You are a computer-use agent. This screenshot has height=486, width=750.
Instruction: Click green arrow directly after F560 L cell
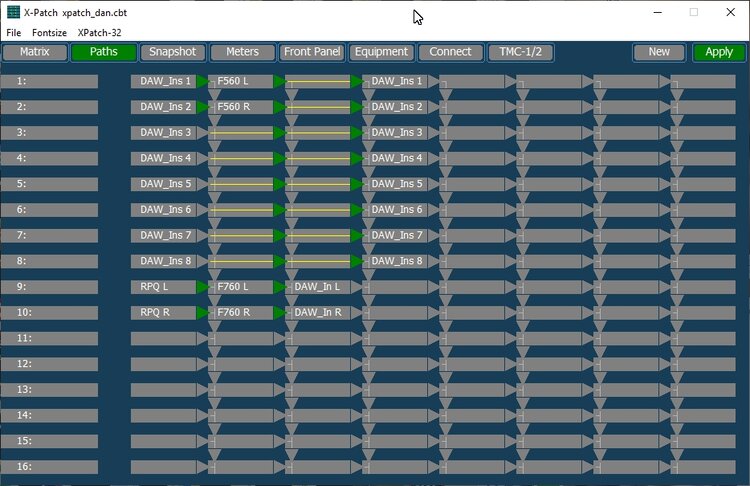279,81
